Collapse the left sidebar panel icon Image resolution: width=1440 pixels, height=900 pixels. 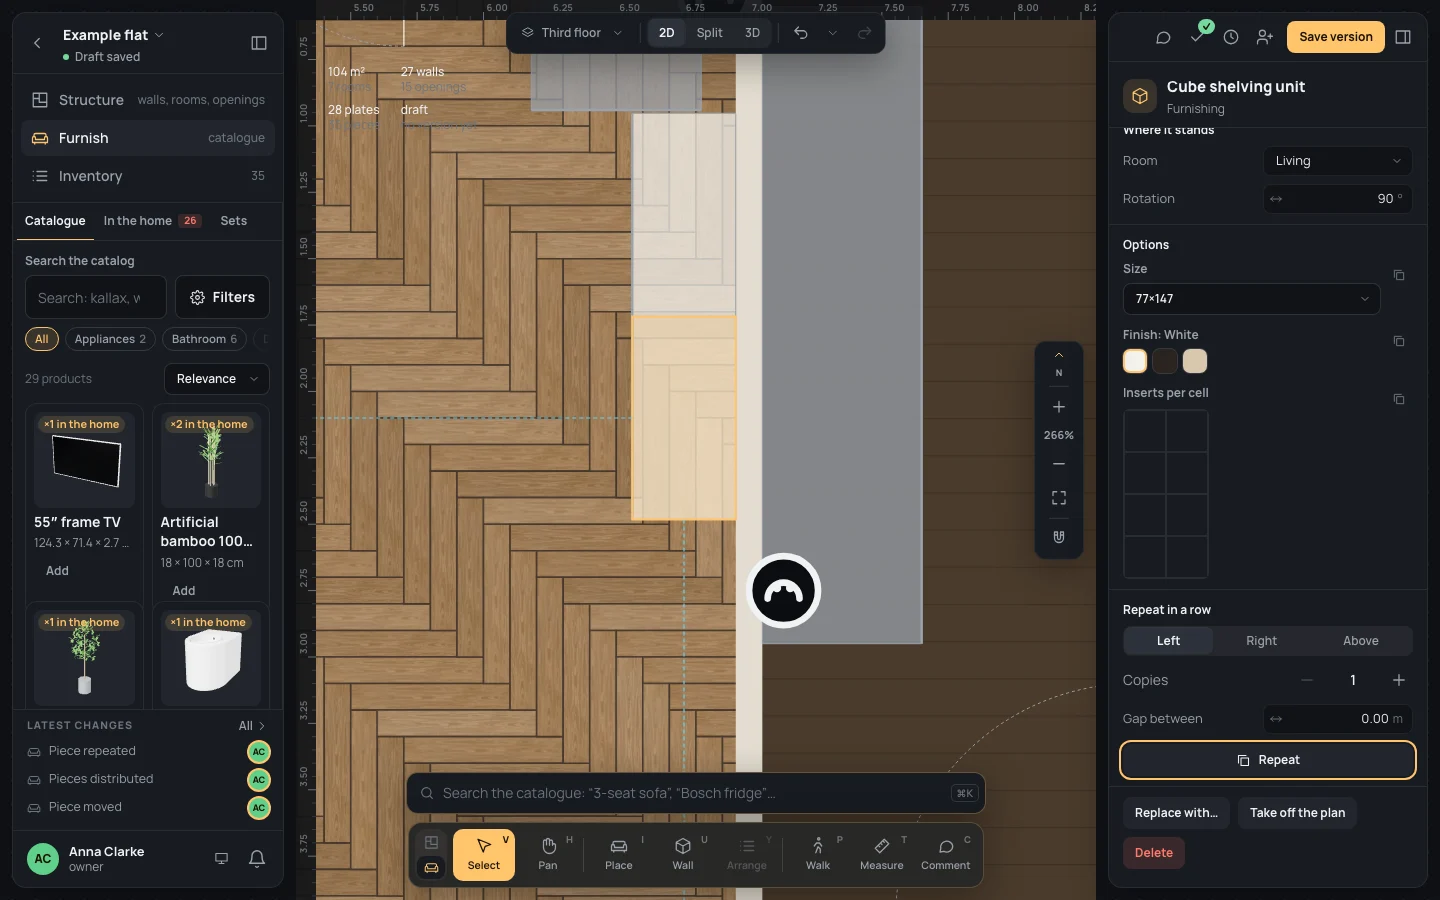point(259,43)
